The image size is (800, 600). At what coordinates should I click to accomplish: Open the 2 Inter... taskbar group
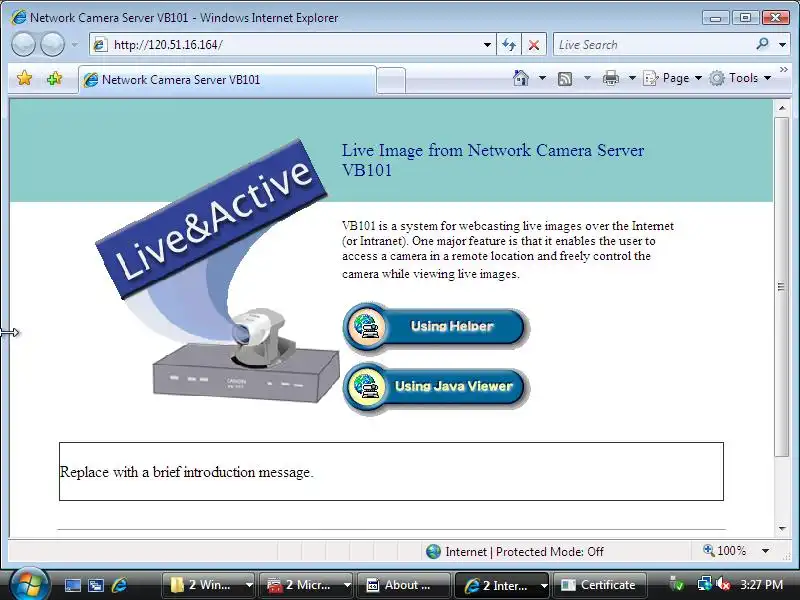501,585
